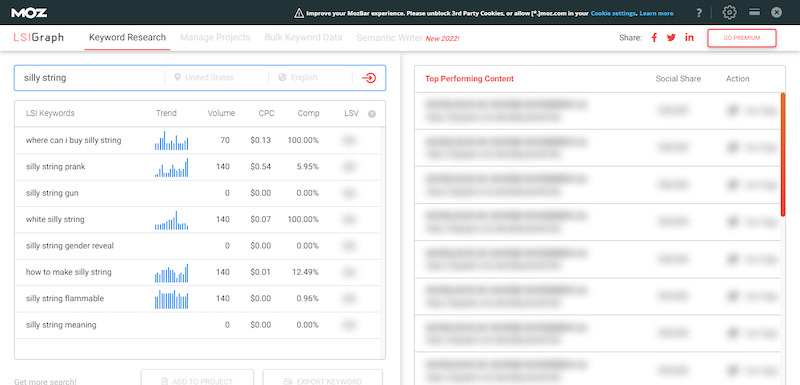800x385 pixels.
Task: Click the location pin icon in search bar
Action: [178, 78]
